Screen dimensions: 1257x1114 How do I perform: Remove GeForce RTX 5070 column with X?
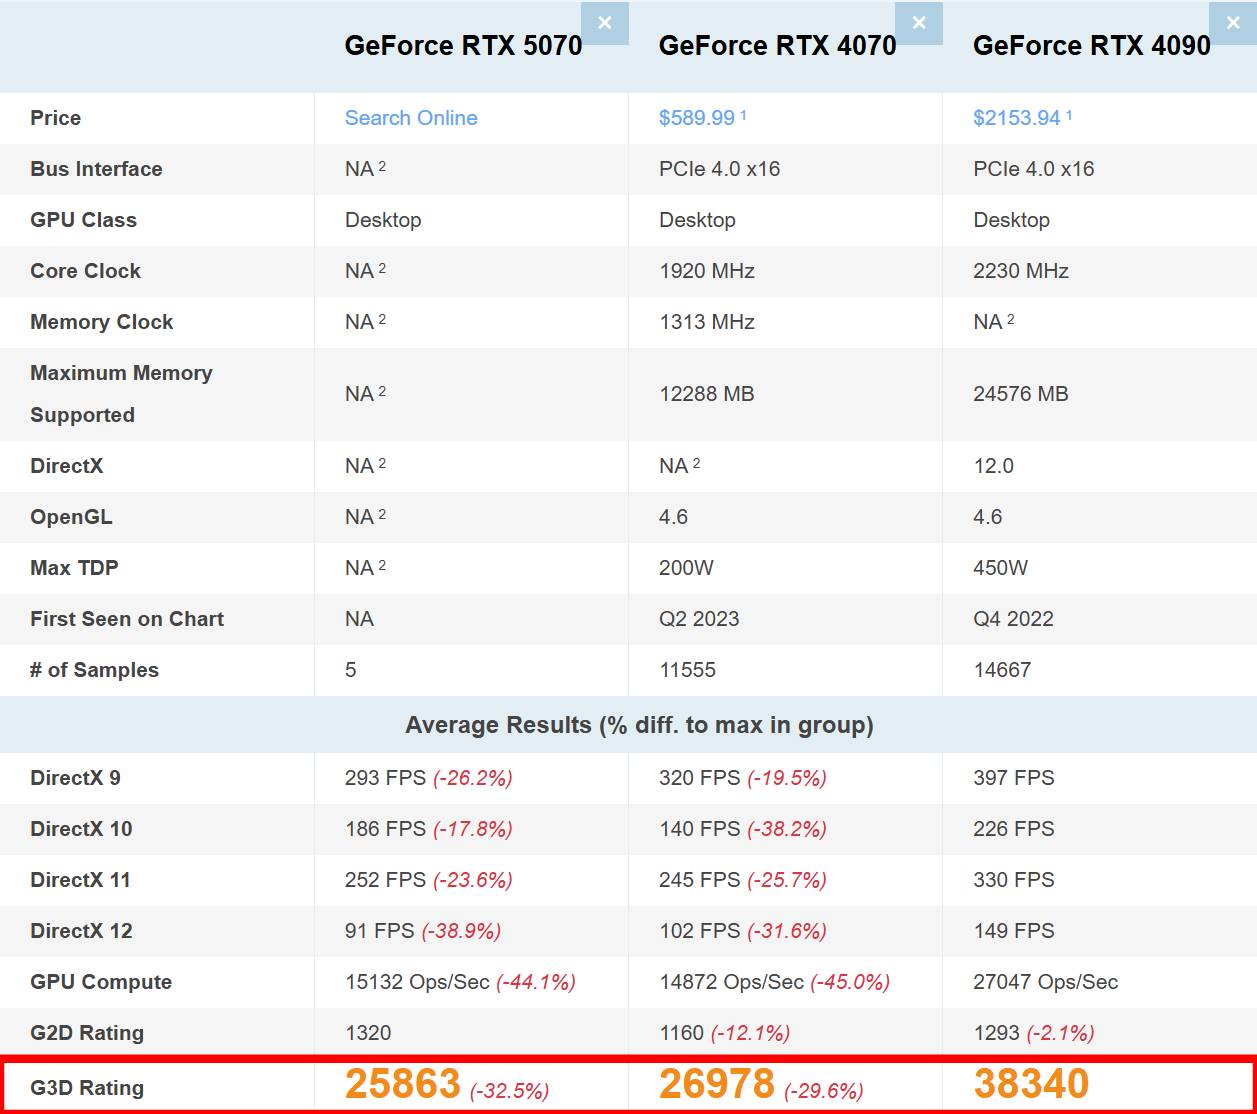coord(604,23)
